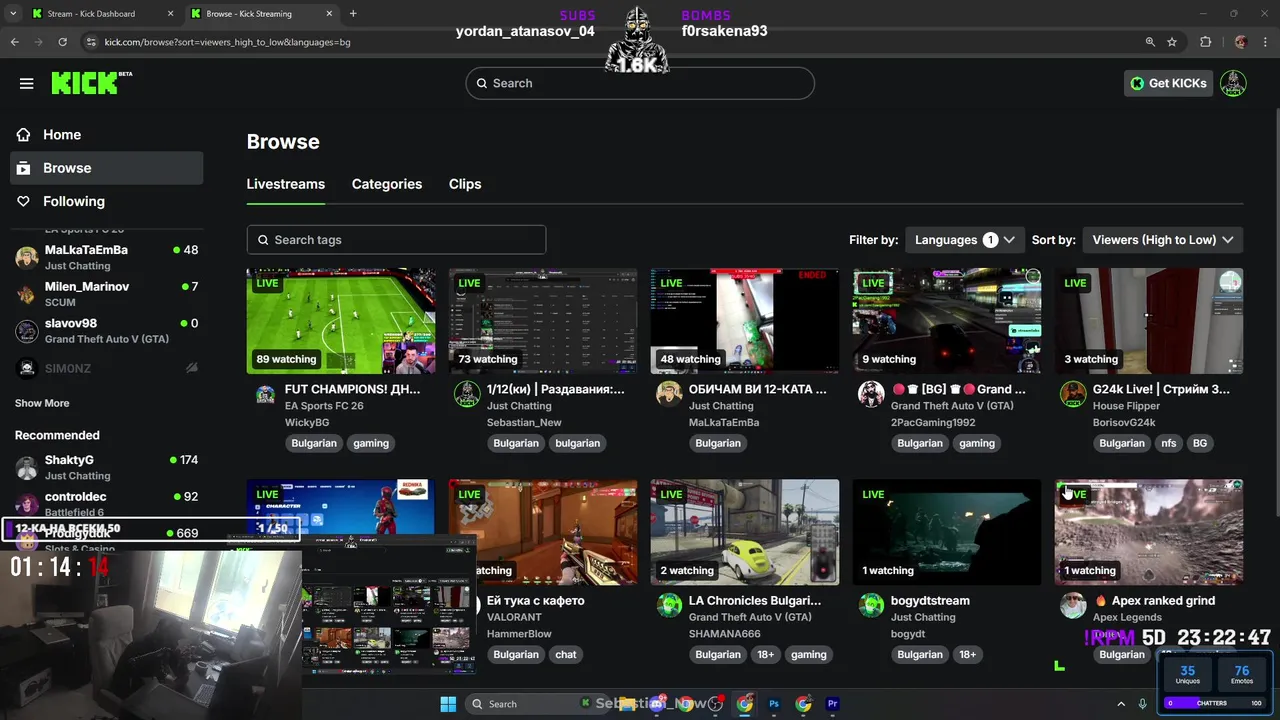Open a new browser tab
Image resolution: width=1280 pixels, height=720 pixels.
(353, 14)
